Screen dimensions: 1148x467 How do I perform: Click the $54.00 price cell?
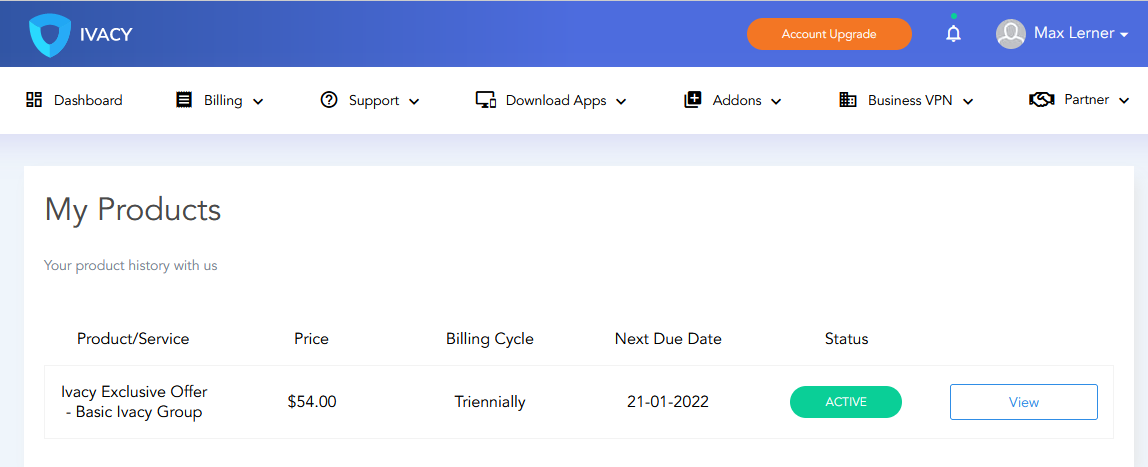pos(312,402)
